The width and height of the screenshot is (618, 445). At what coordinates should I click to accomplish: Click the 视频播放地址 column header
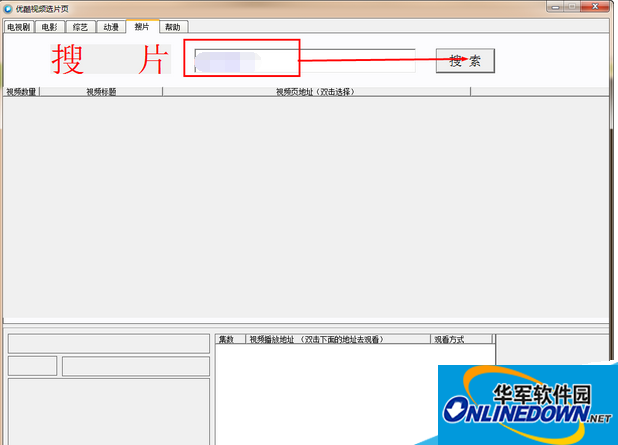[x=338, y=339]
